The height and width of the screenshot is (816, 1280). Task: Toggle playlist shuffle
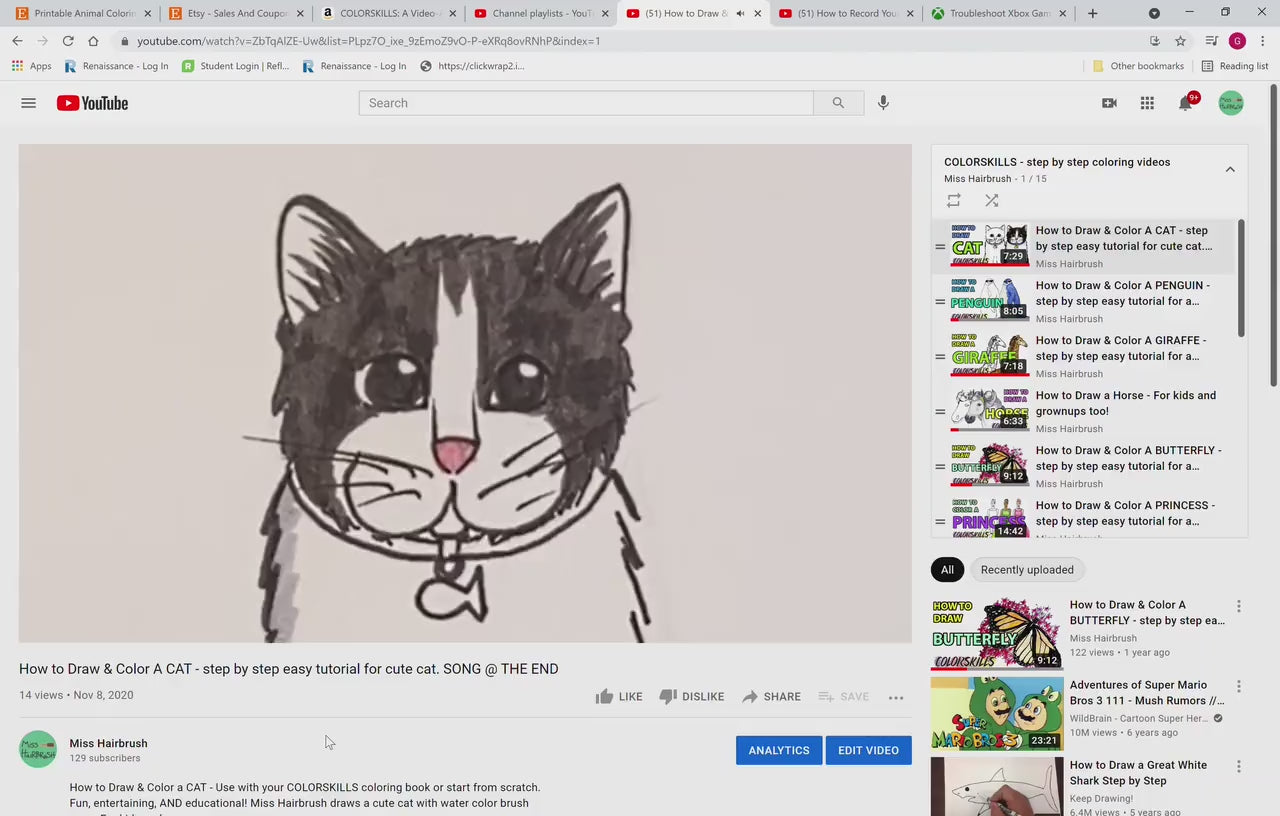[992, 201]
